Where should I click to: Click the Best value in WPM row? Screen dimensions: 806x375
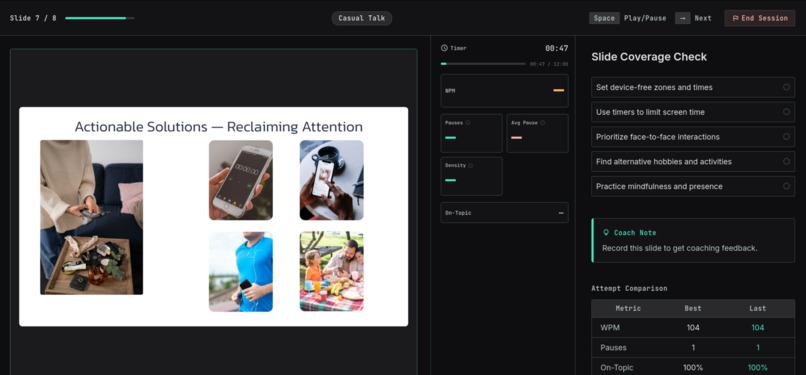click(x=692, y=328)
